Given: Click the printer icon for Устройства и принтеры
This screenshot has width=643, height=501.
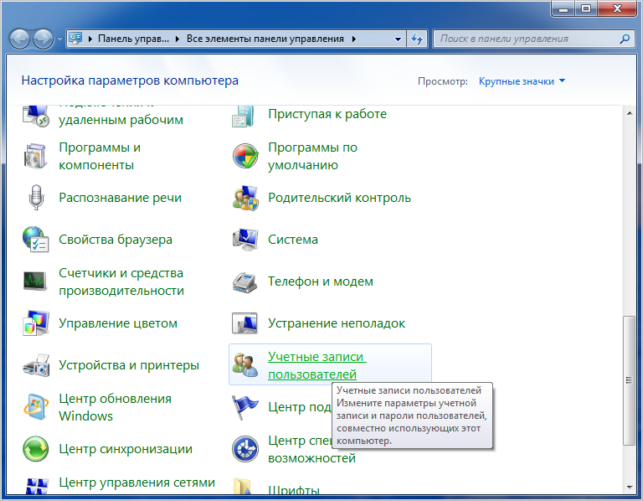Looking at the screenshot, I should pos(36,365).
